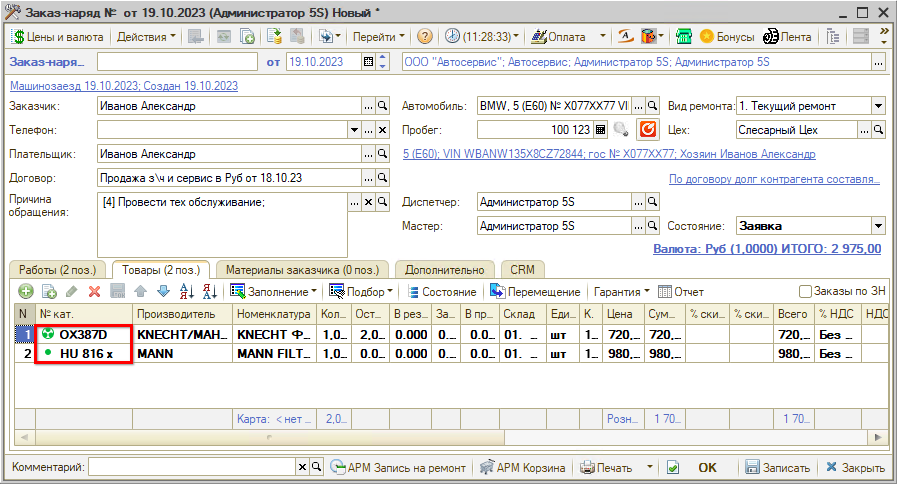The width and height of the screenshot is (897, 484).
Task: Select Товары (2 поз.) tab
Action: click(x=161, y=270)
